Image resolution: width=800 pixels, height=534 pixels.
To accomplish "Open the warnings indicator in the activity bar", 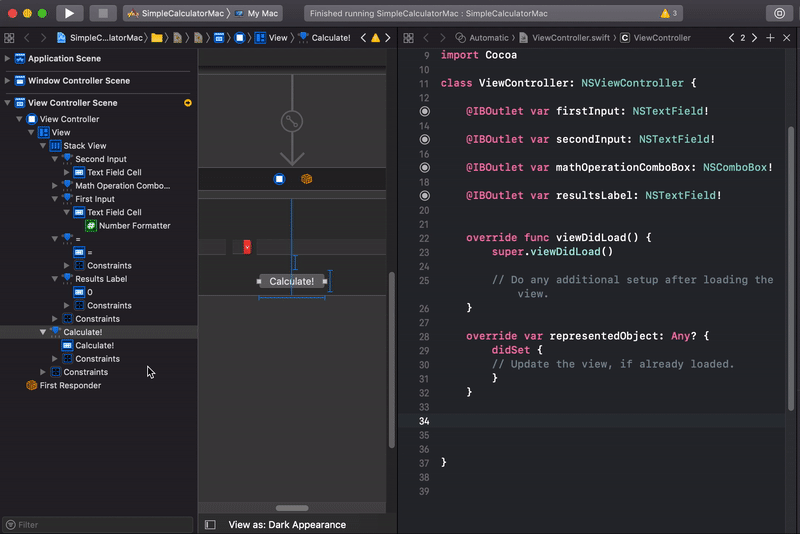I will point(668,13).
